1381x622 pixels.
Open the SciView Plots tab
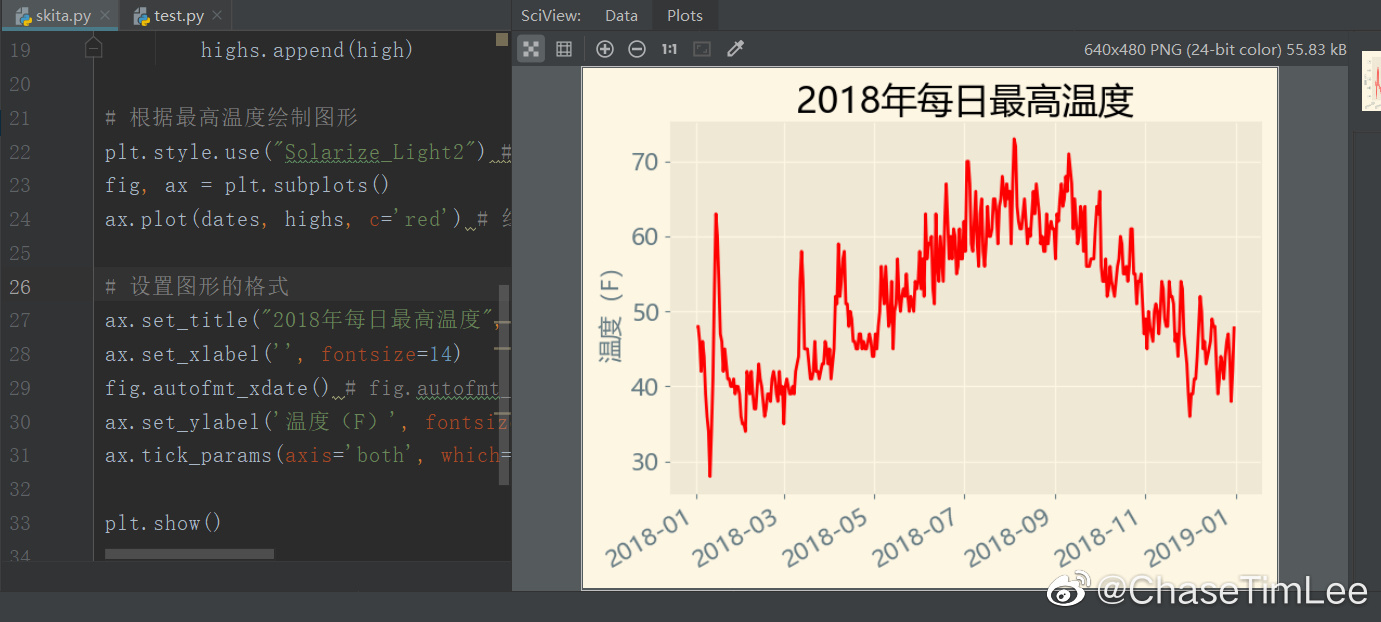click(685, 15)
